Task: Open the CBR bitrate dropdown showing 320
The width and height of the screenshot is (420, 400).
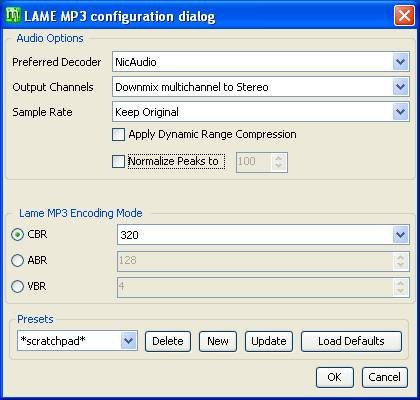Action: pos(400,235)
